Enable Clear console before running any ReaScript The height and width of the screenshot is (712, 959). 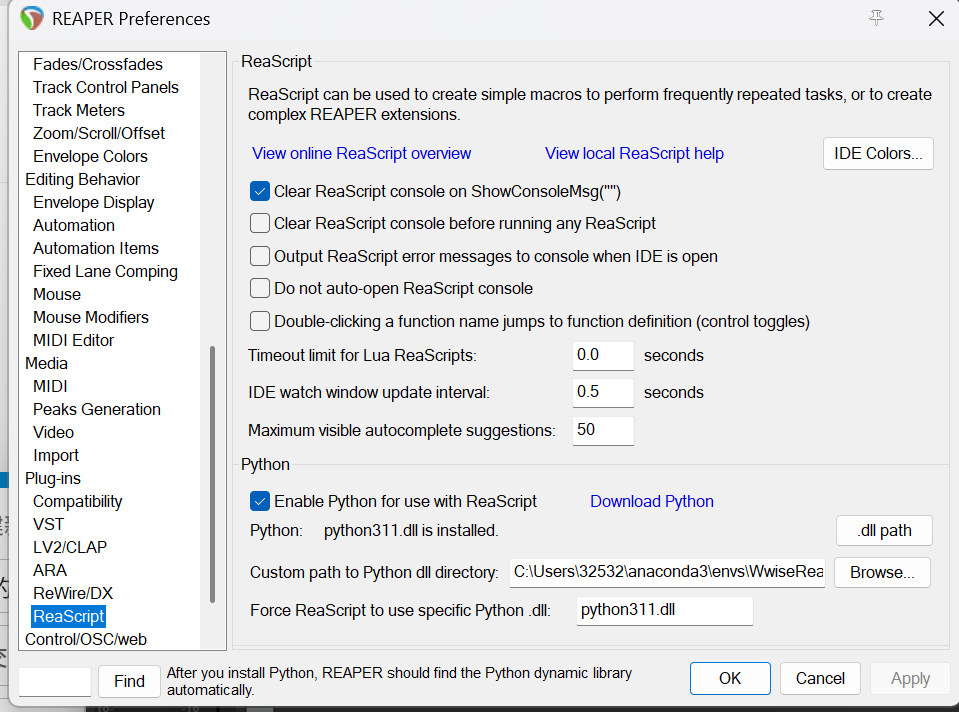(259, 223)
